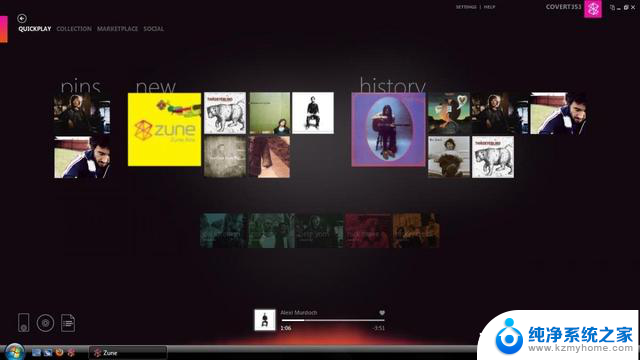Open the disc burn icon
The height and width of the screenshot is (360, 640).
tap(45, 323)
